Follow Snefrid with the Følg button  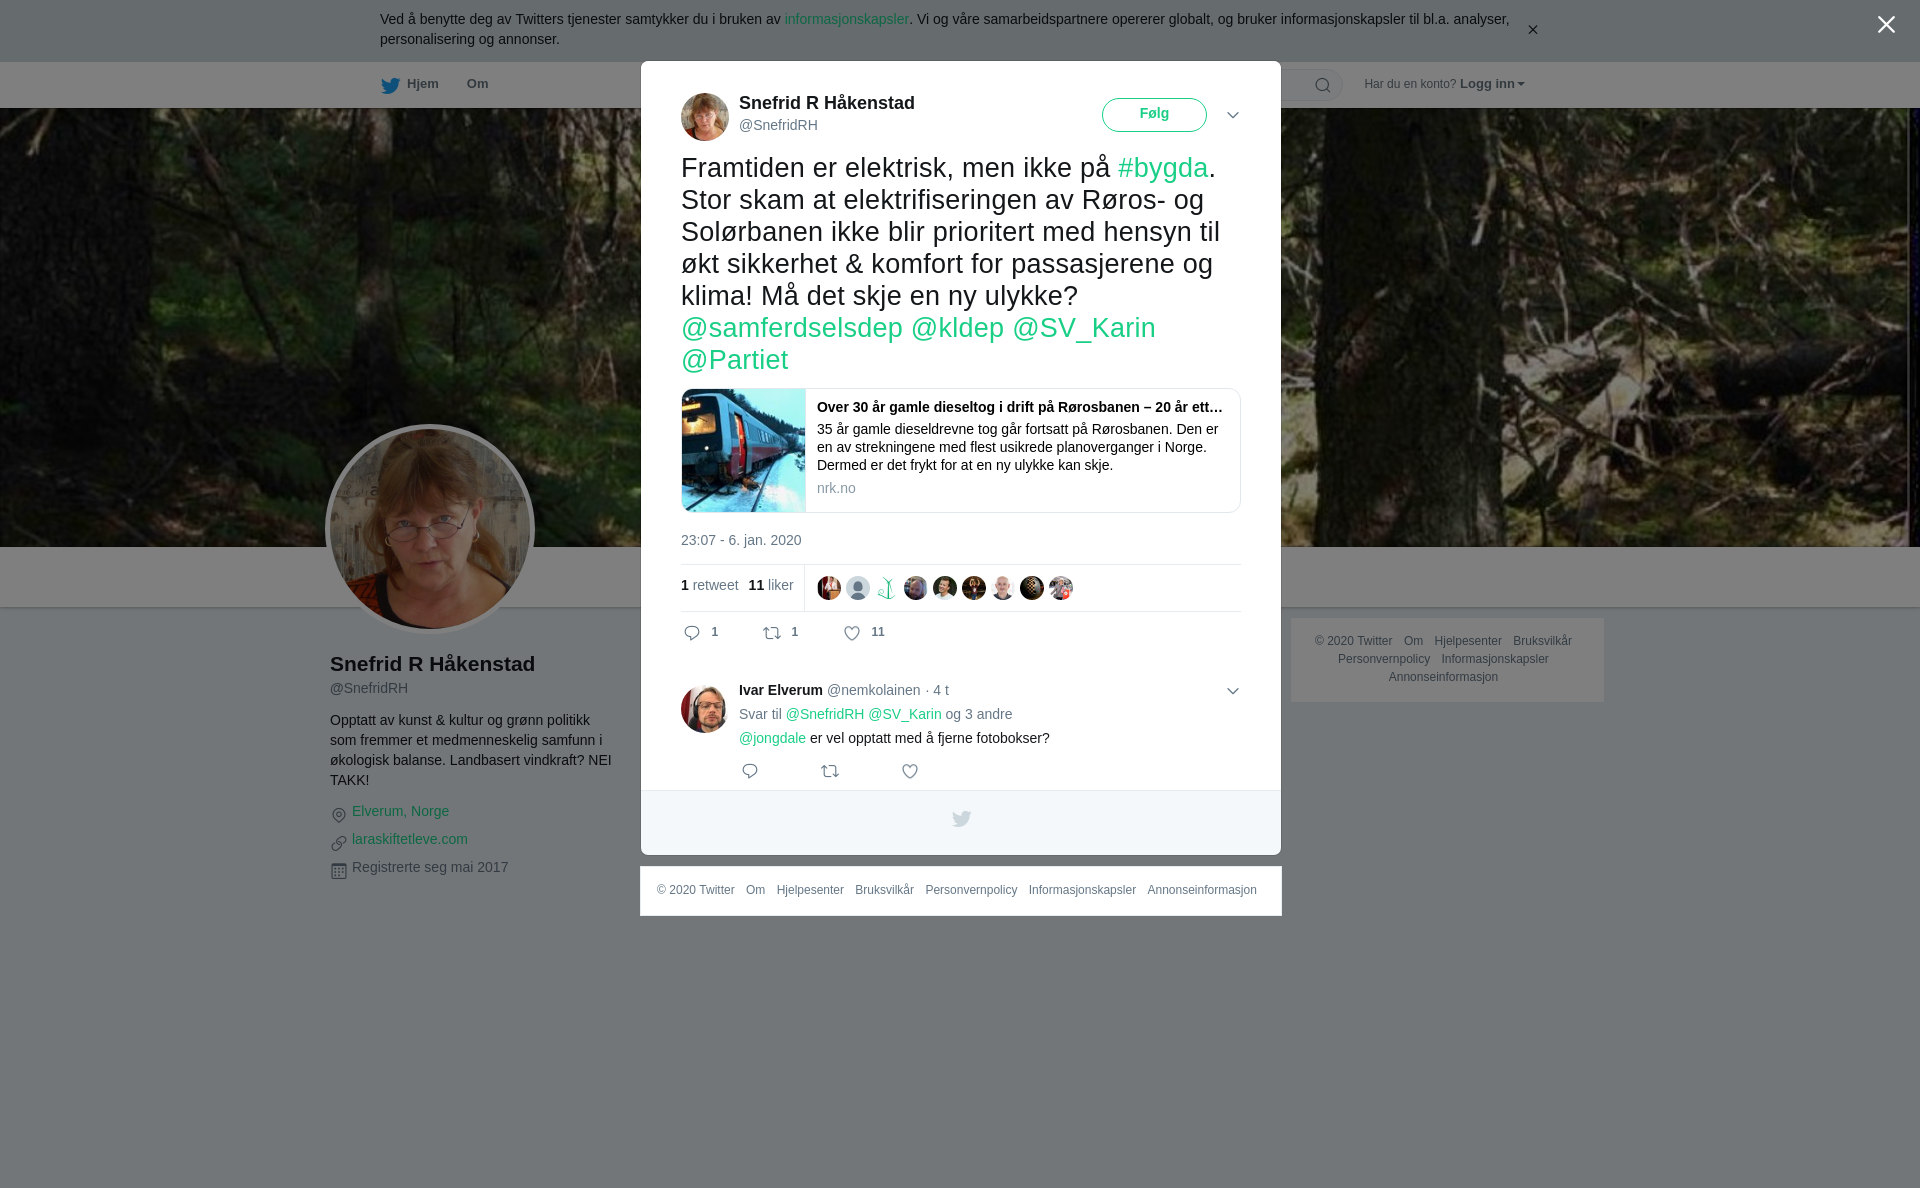[x=1154, y=115]
